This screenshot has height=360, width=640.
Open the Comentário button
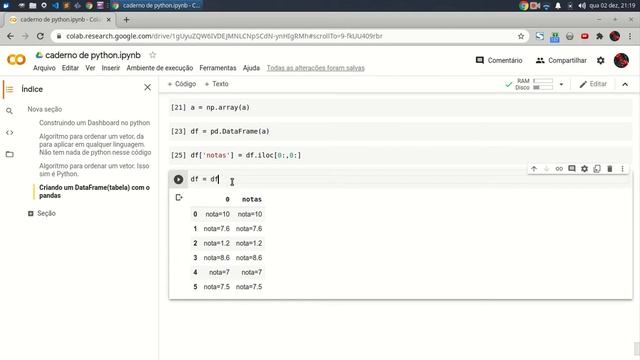point(499,60)
